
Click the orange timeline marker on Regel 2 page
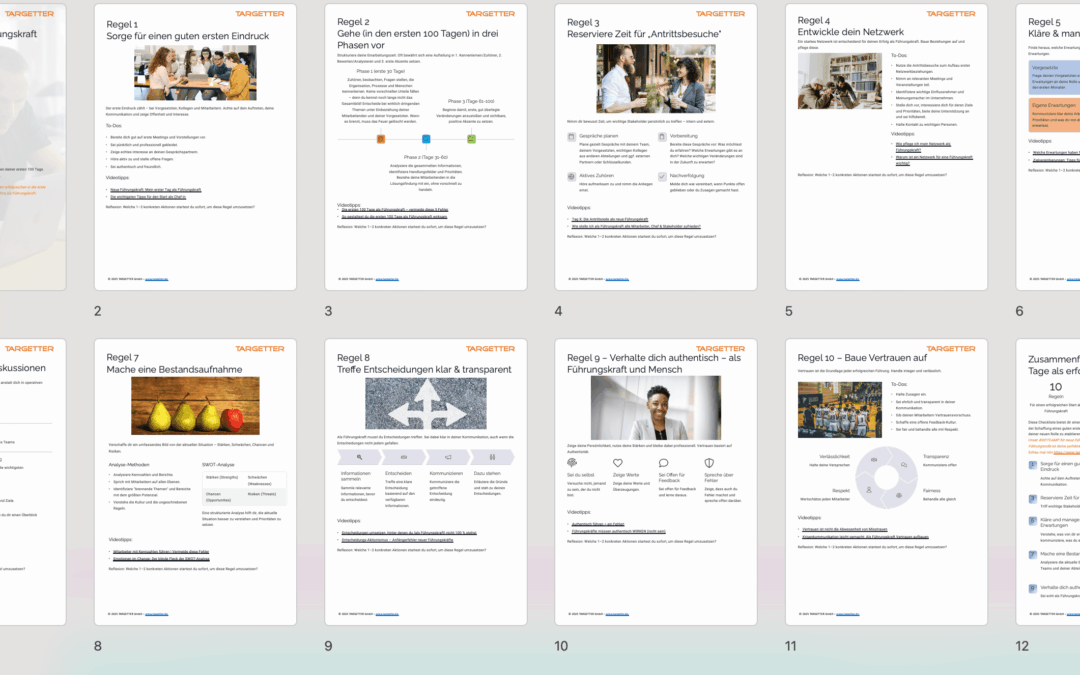381,139
